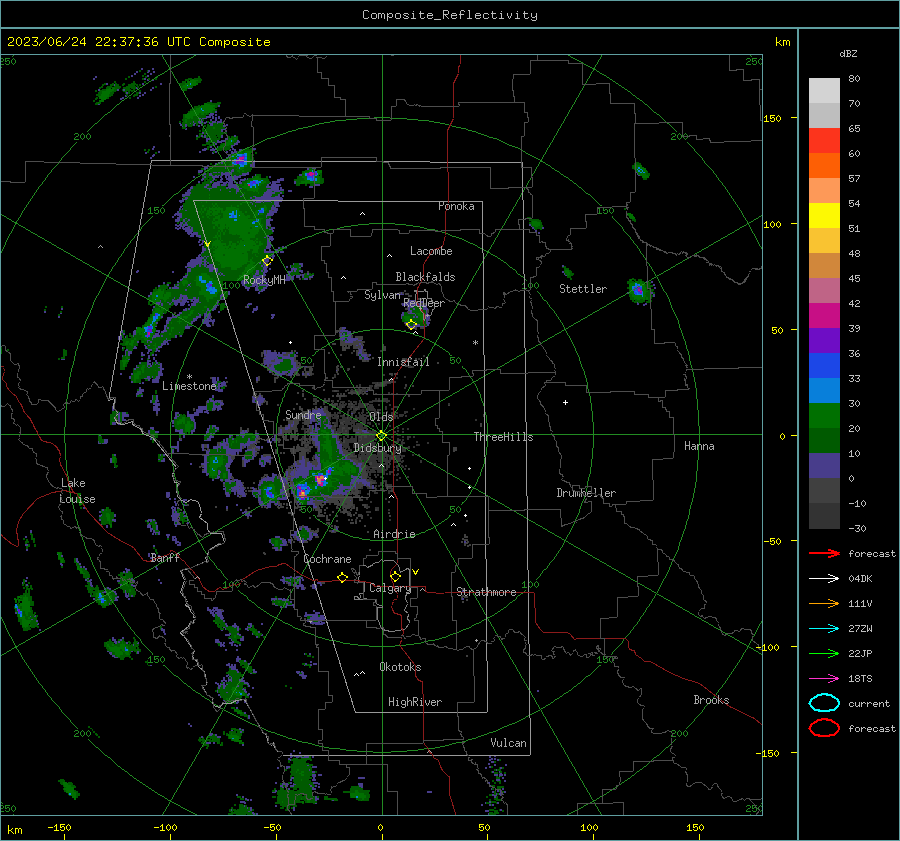The image size is (900, 841).
Task: Click the Olds town label
Action: click(381, 417)
